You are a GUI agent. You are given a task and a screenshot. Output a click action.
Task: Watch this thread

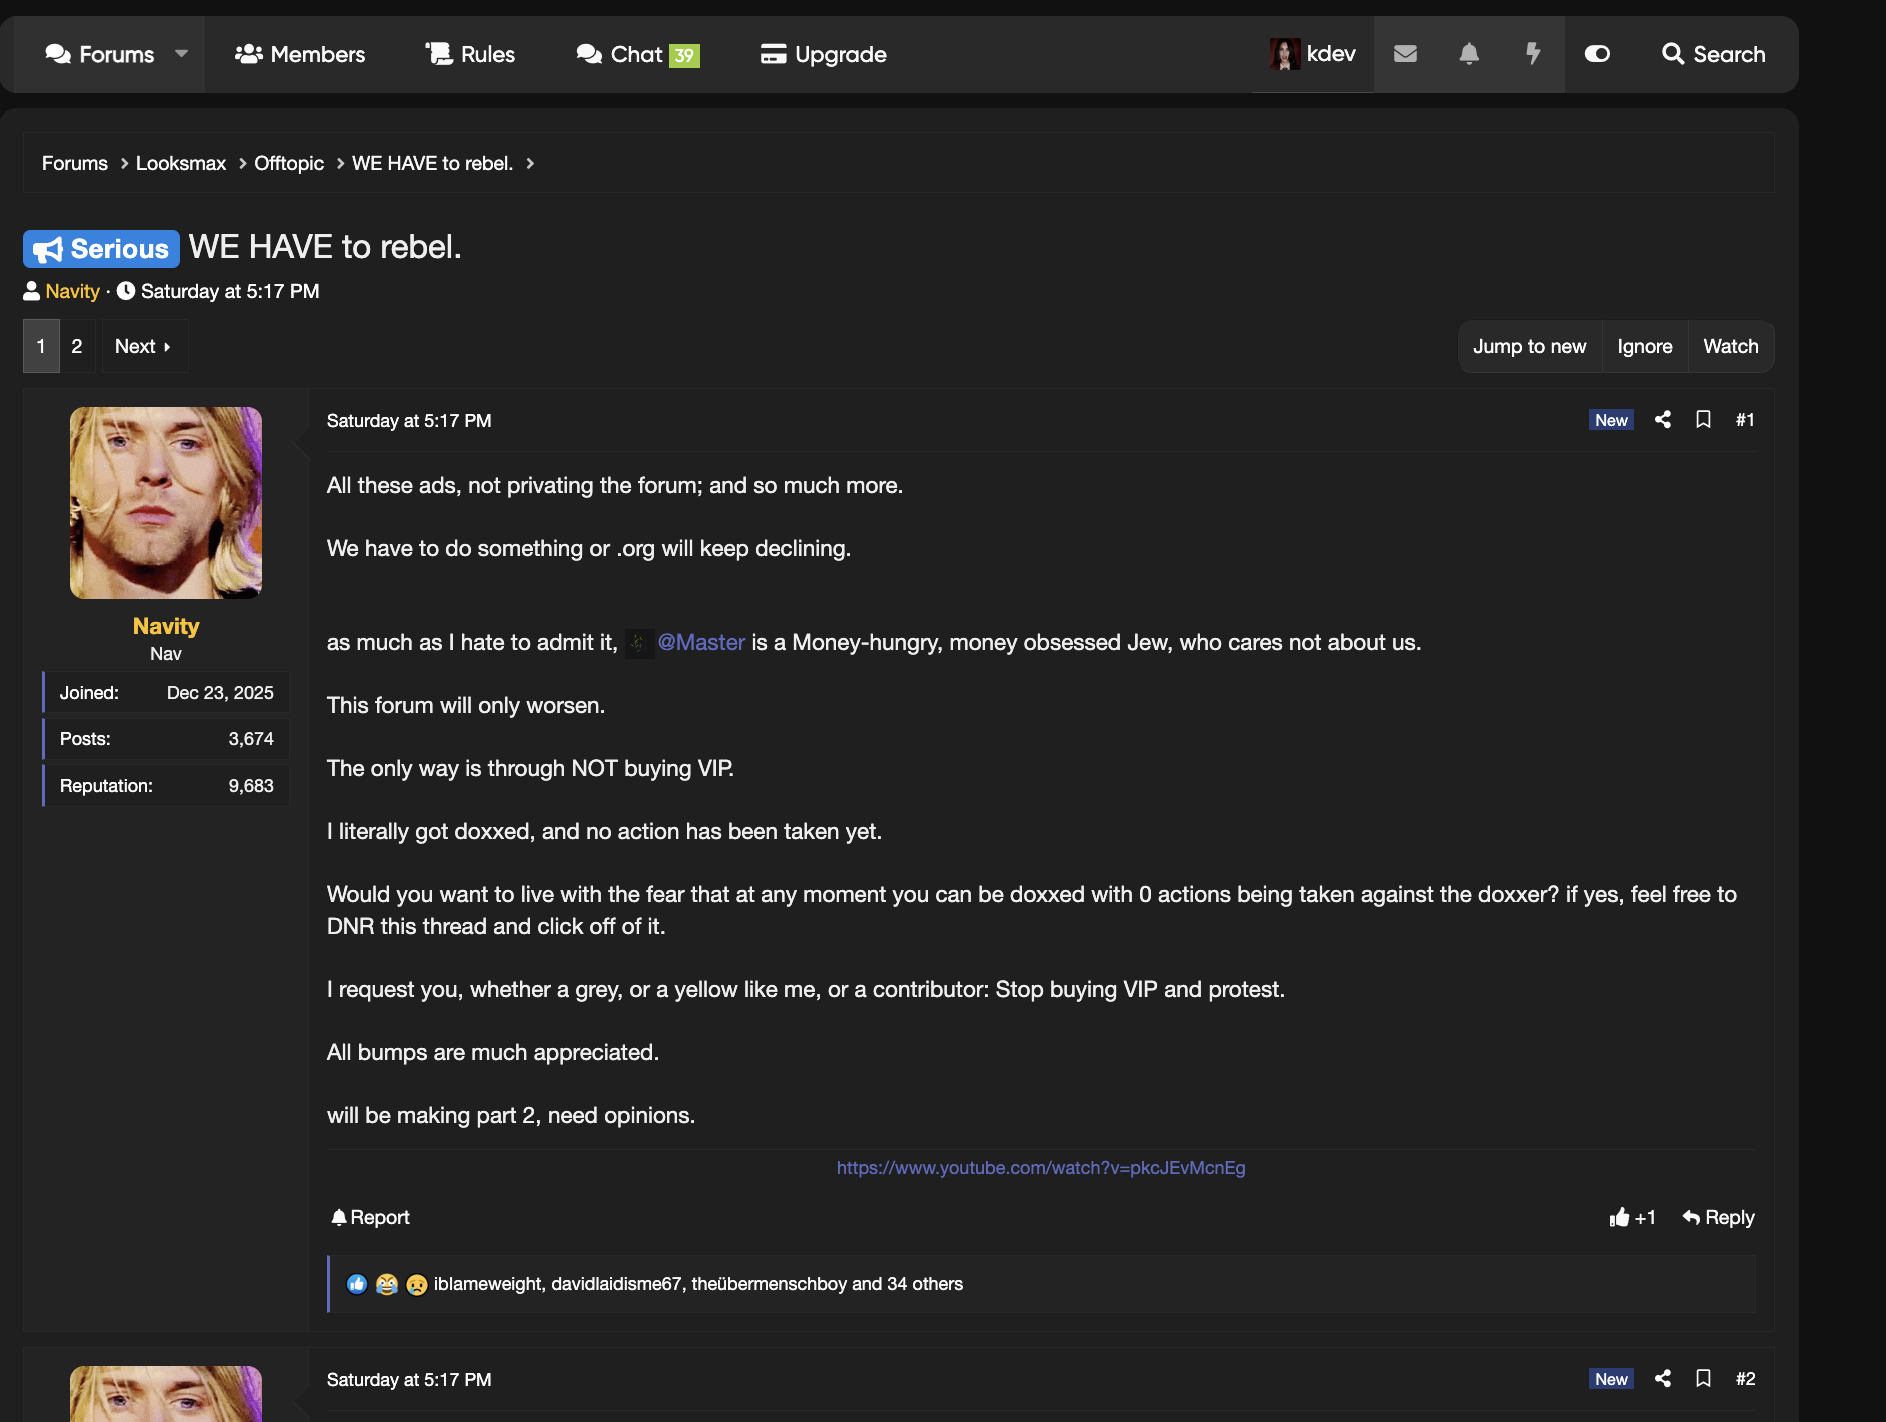click(x=1730, y=346)
